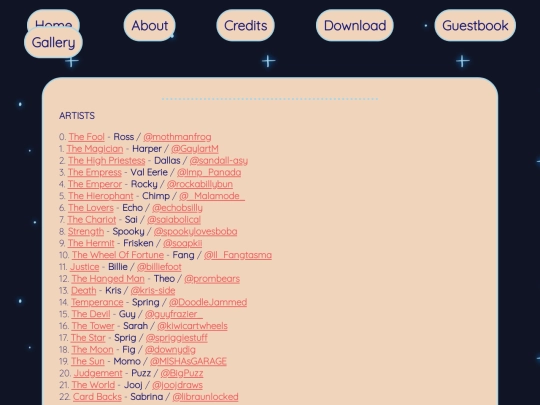
Task: Visit @soapkii profile link
Action: [x=183, y=243]
